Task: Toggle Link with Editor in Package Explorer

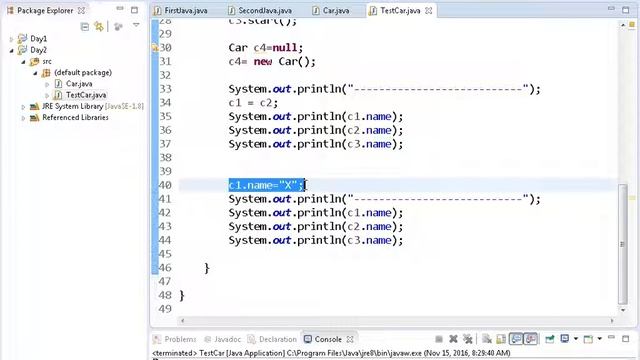Action: [99, 27]
